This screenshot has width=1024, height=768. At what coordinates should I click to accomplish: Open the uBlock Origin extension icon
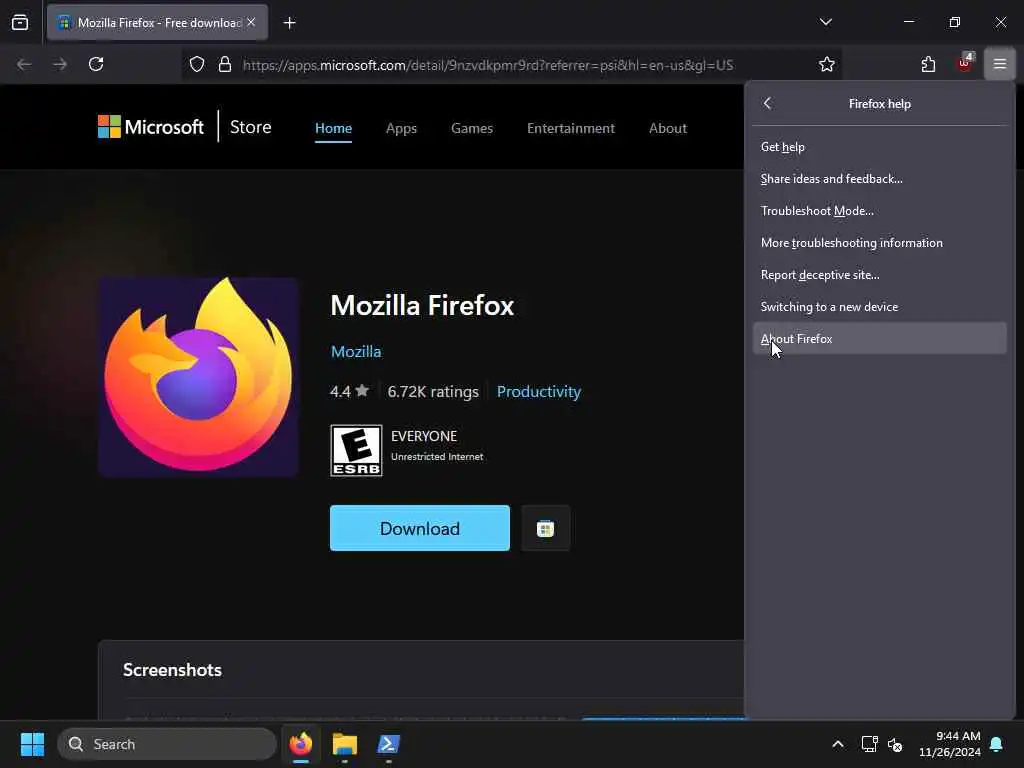[x=965, y=63]
